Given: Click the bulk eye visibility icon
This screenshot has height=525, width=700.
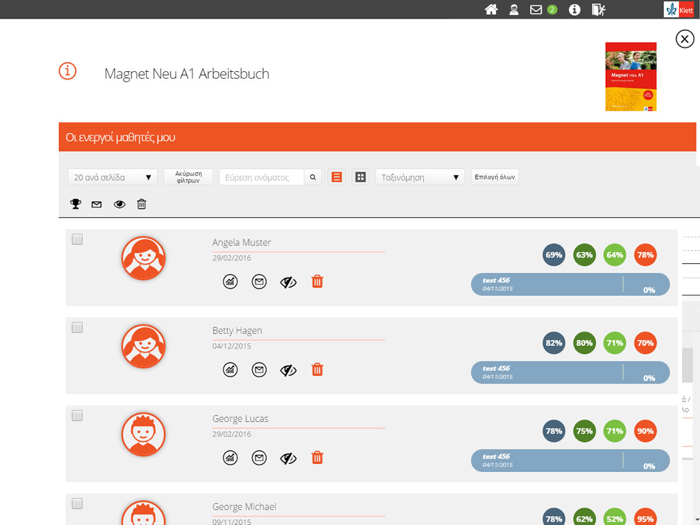Looking at the screenshot, I should click(x=119, y=204).
